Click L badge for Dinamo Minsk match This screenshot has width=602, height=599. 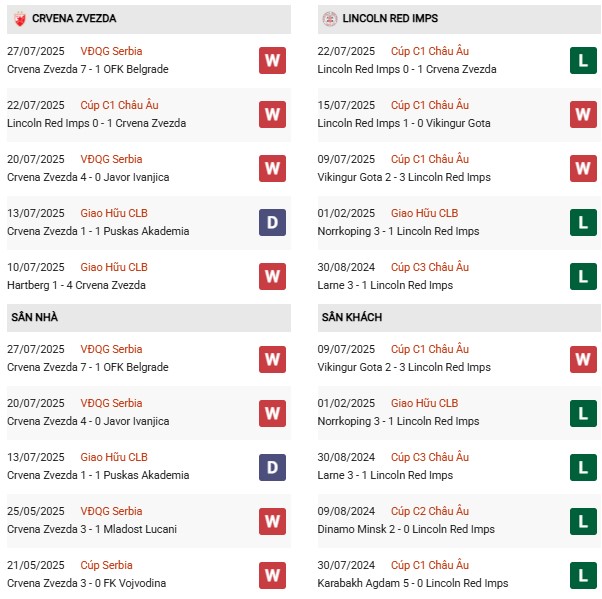coord(583,520)
